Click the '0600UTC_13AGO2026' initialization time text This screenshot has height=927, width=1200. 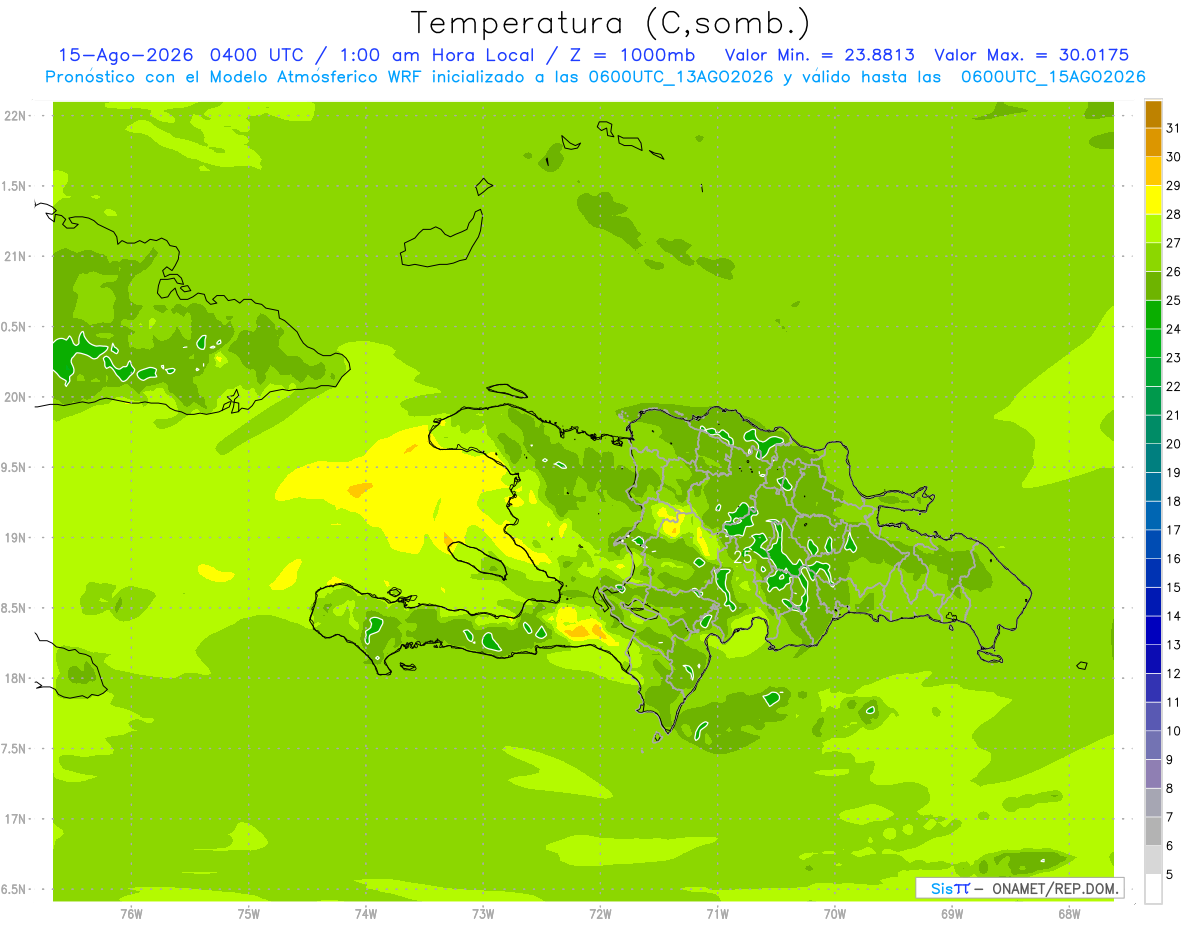[x=679, y=77]
